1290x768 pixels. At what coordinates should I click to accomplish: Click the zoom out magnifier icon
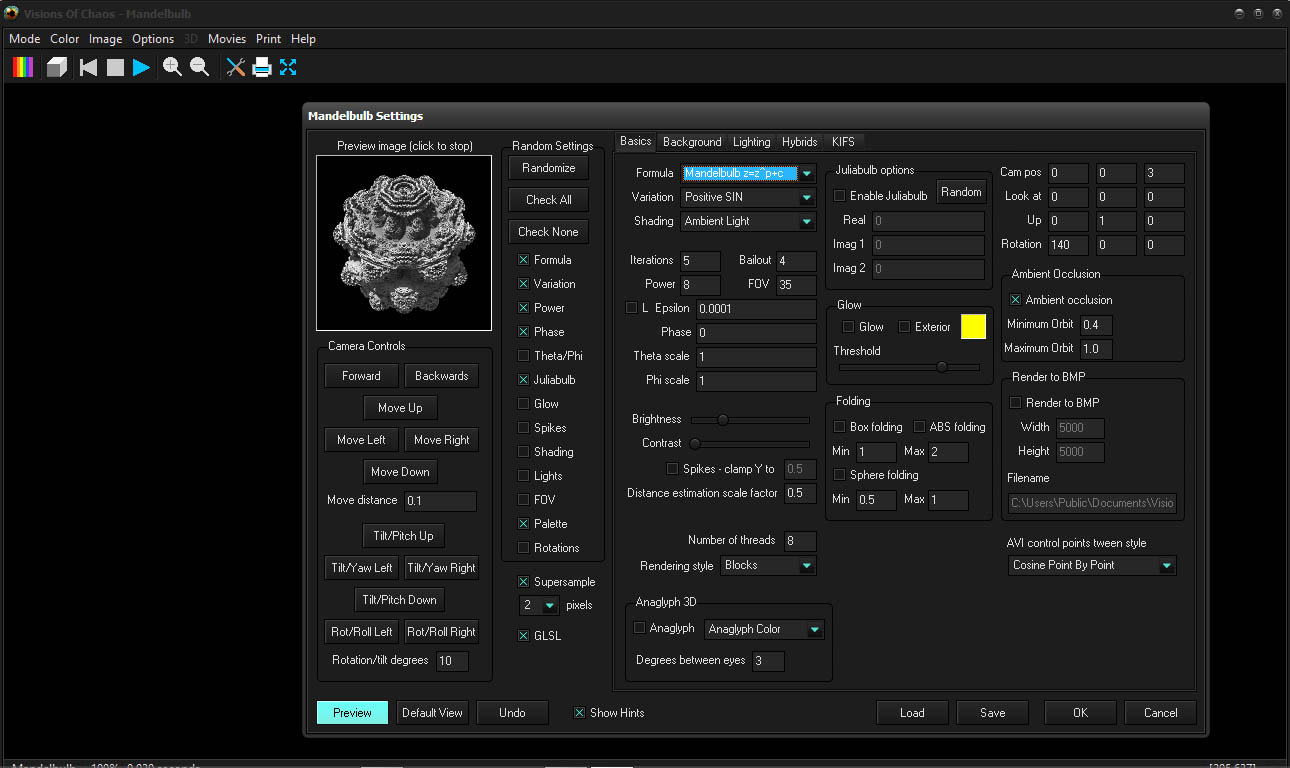click(x=199, y=67)
